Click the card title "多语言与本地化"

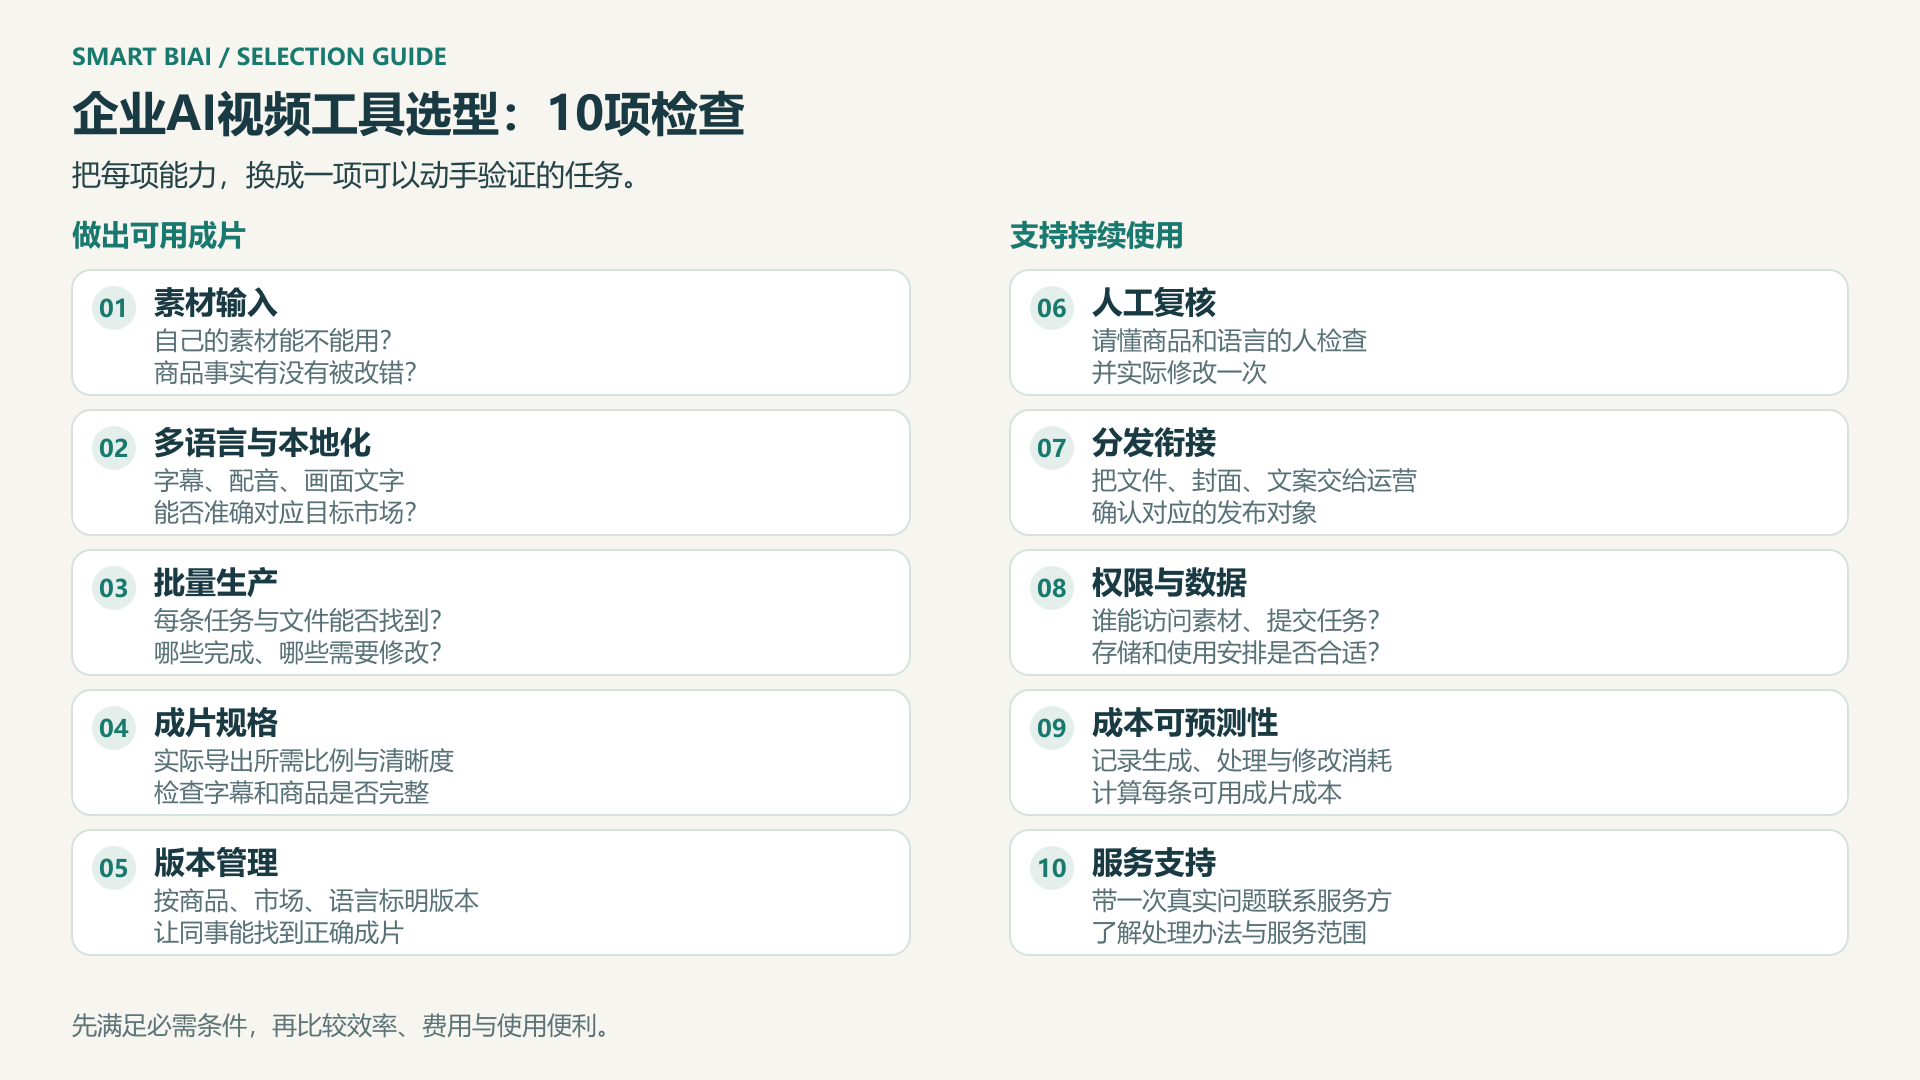tap(262, 443)
